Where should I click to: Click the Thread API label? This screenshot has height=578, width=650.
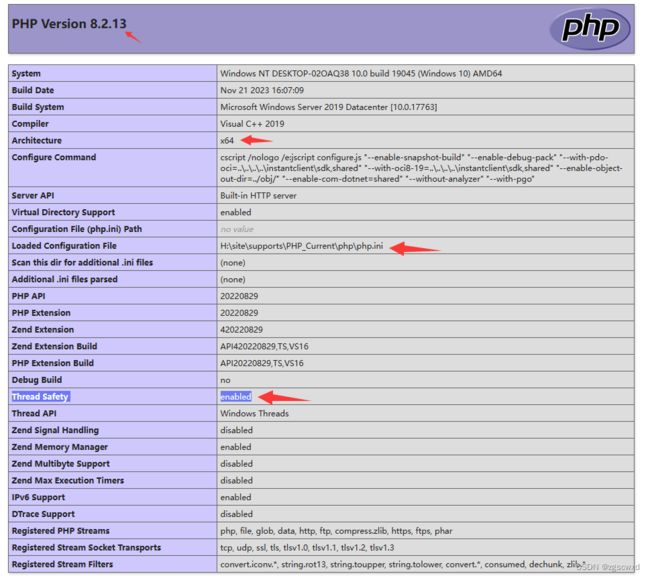click(x=34, y=413)
